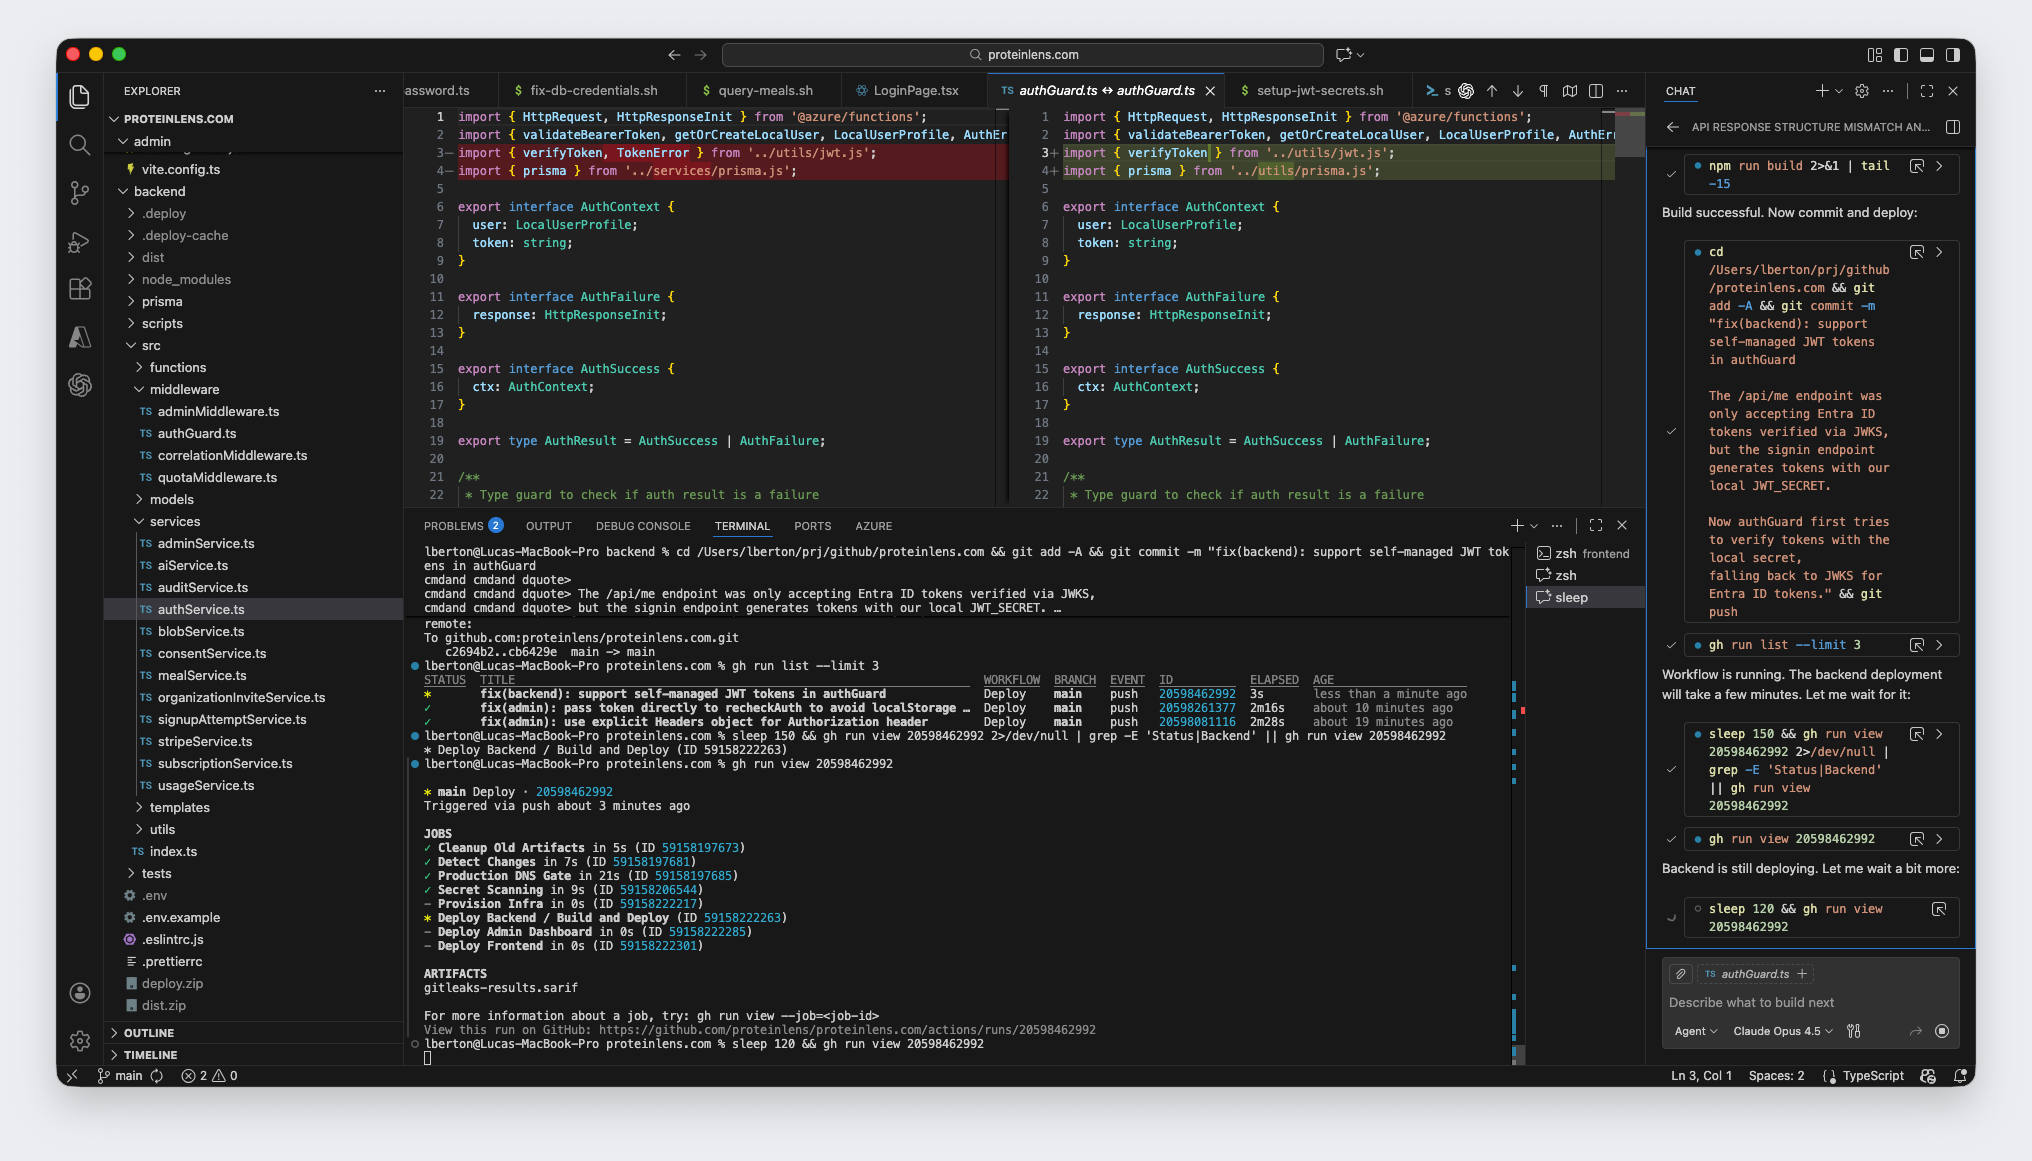Open split editor layout from the chat header

pos(1952,127)
